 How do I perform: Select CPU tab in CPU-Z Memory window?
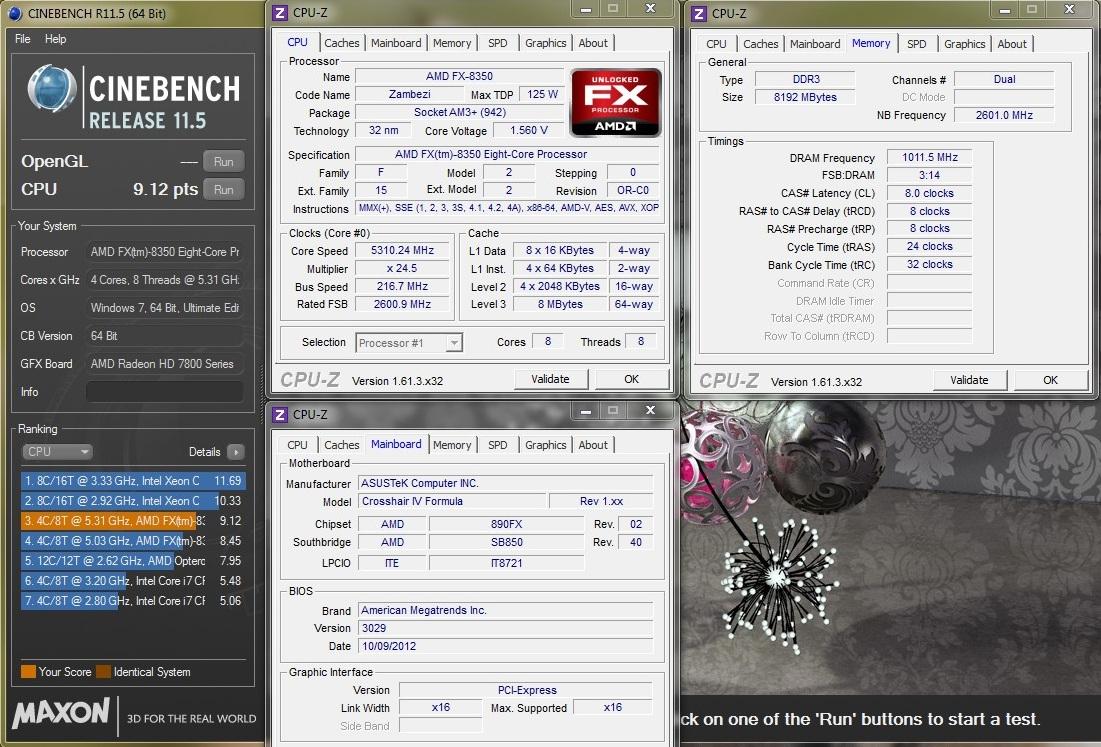point(716,44)
